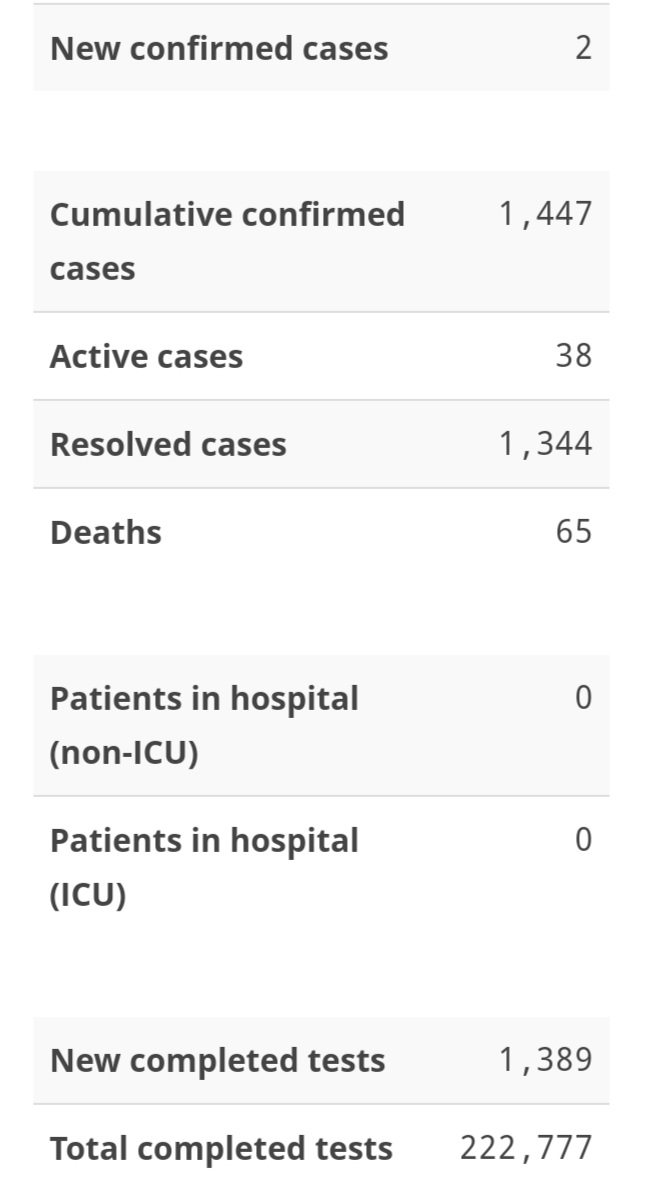Viewport: 651px width, 1181px height.
Task: Click the New confirmed cases label
Action: coord(219,48)
